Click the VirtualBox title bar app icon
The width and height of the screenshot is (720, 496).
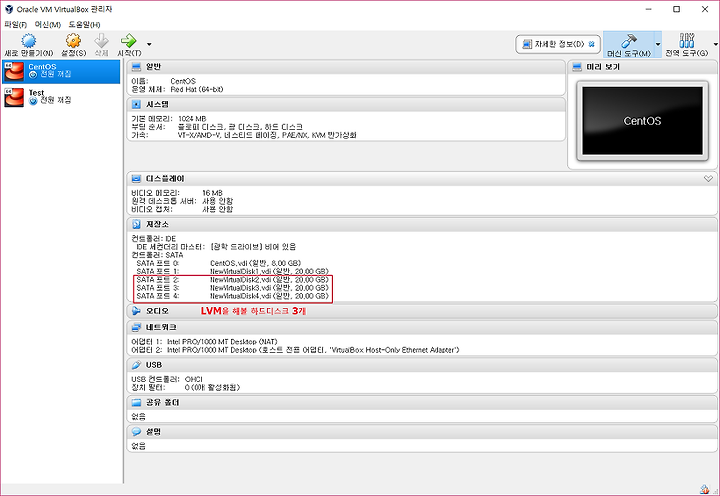coord(9,9)
